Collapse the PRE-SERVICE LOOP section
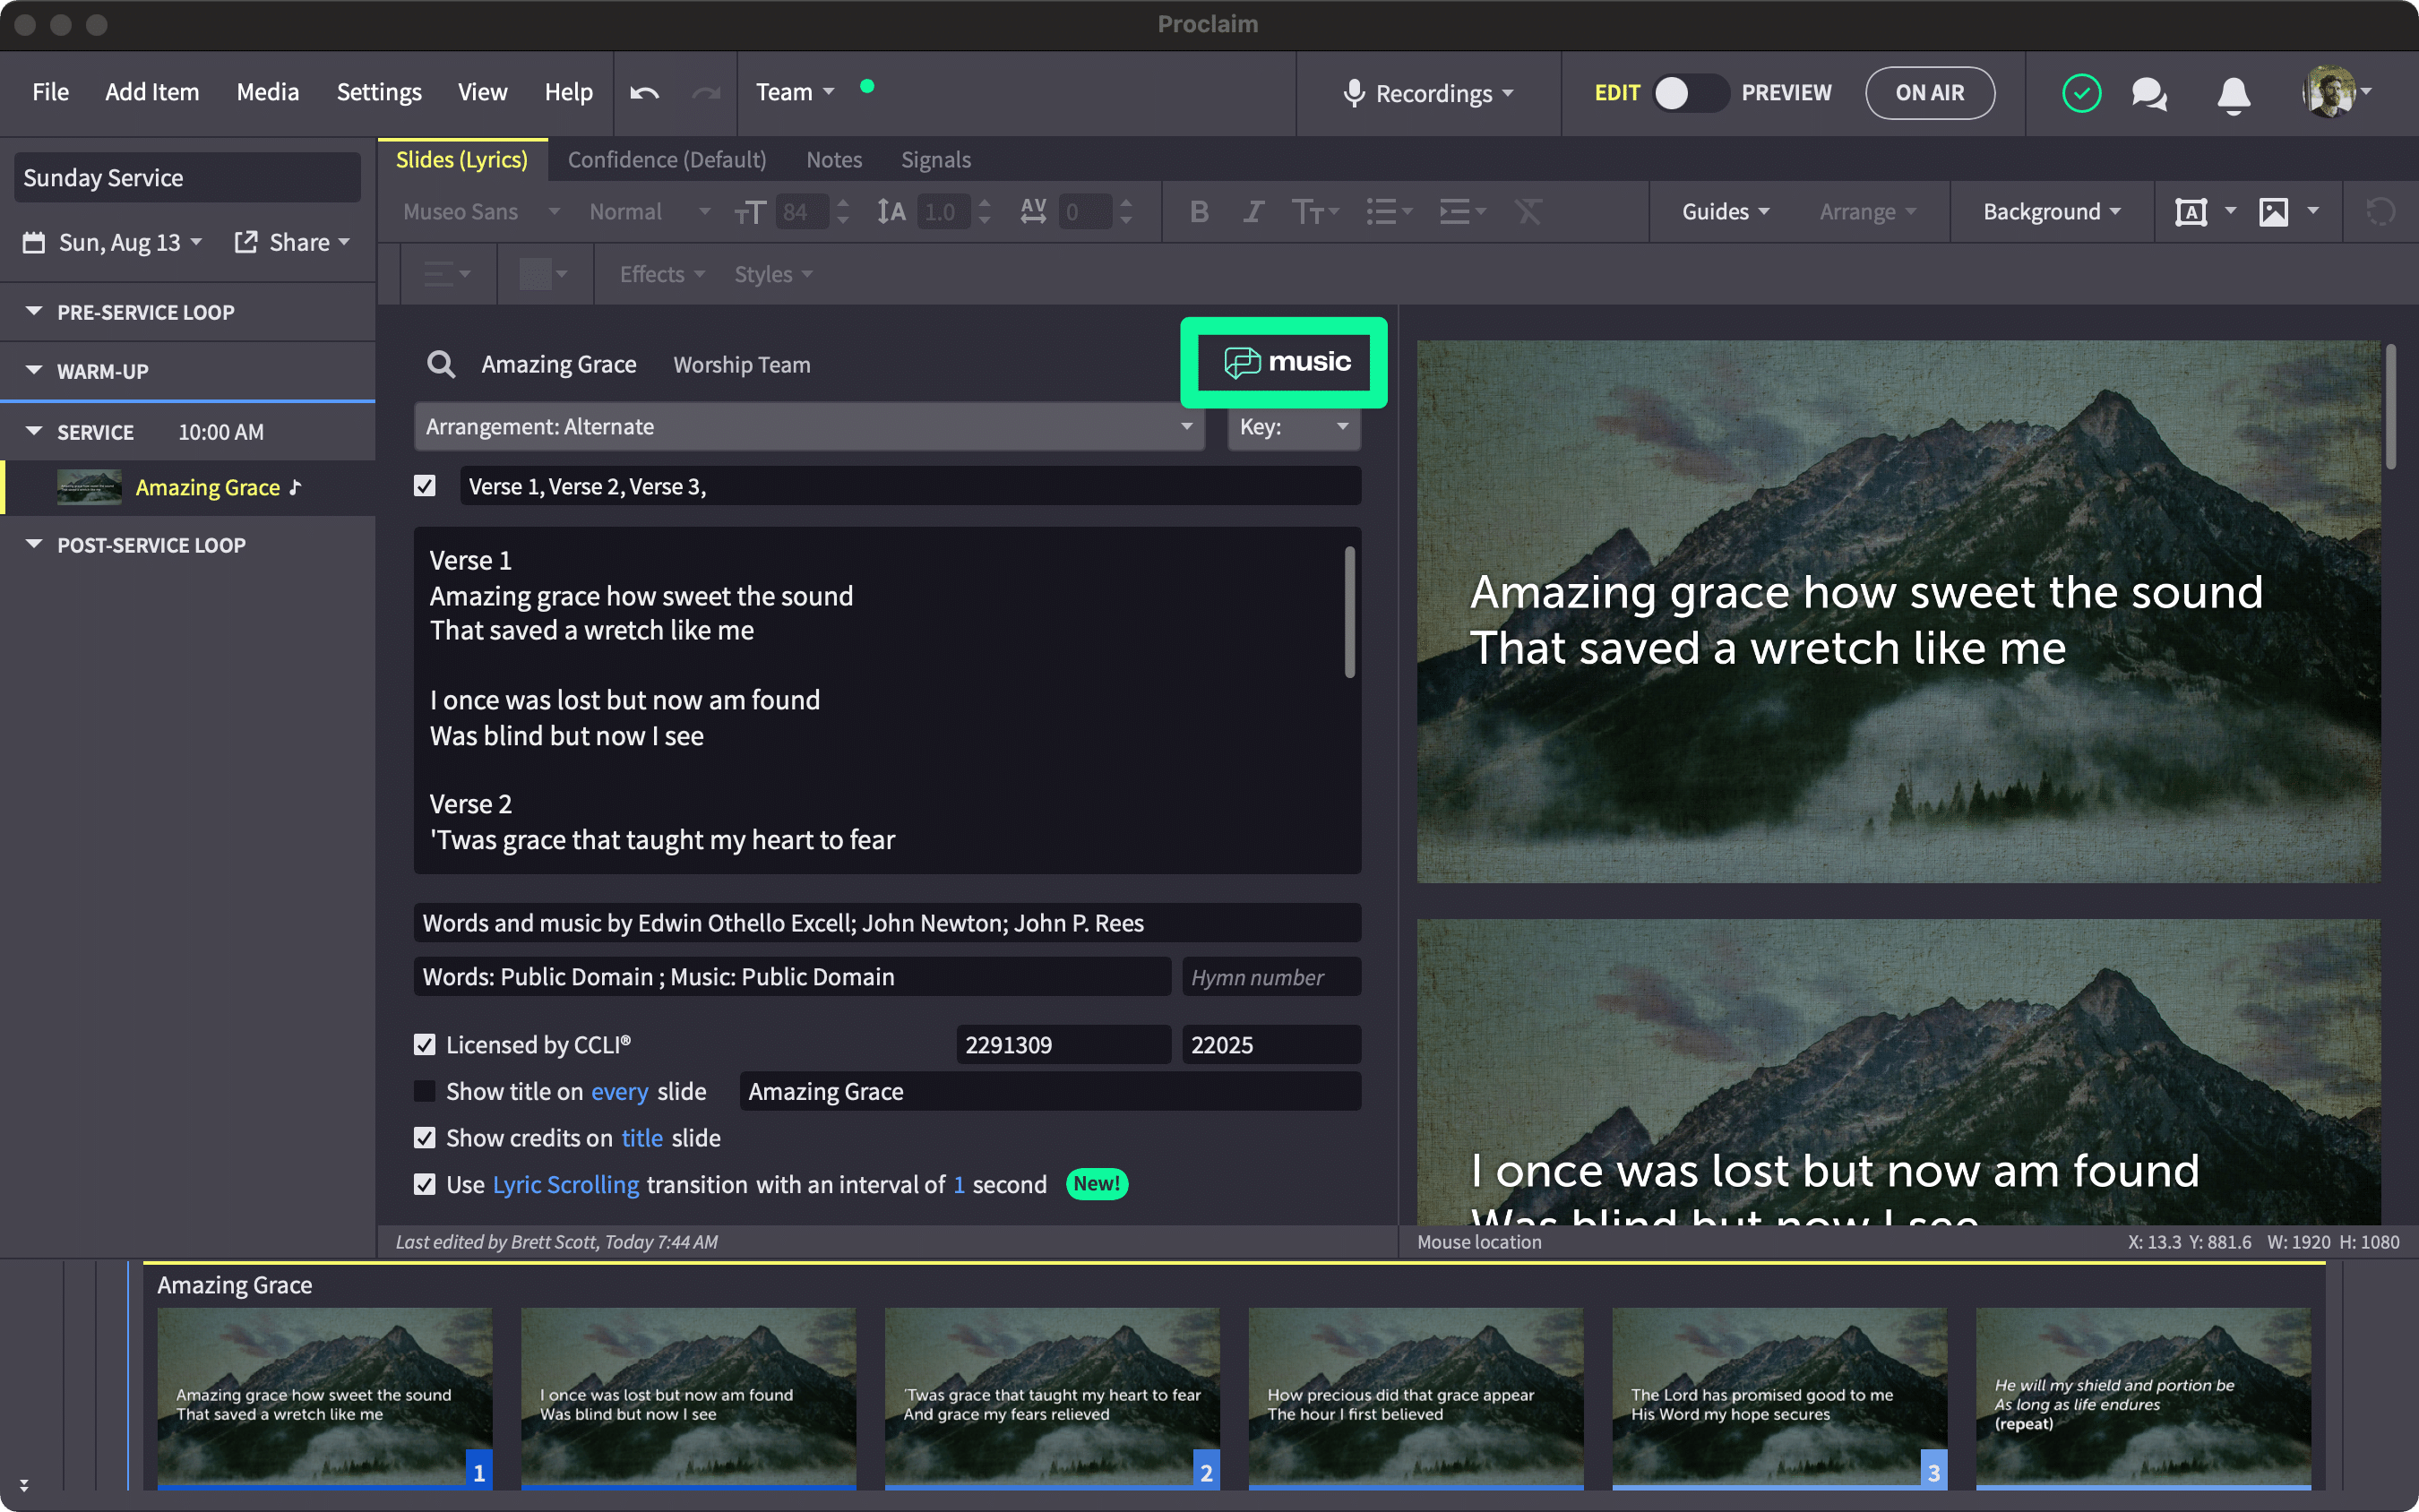The image size is (2419, 1512). [x=34, y=312]
